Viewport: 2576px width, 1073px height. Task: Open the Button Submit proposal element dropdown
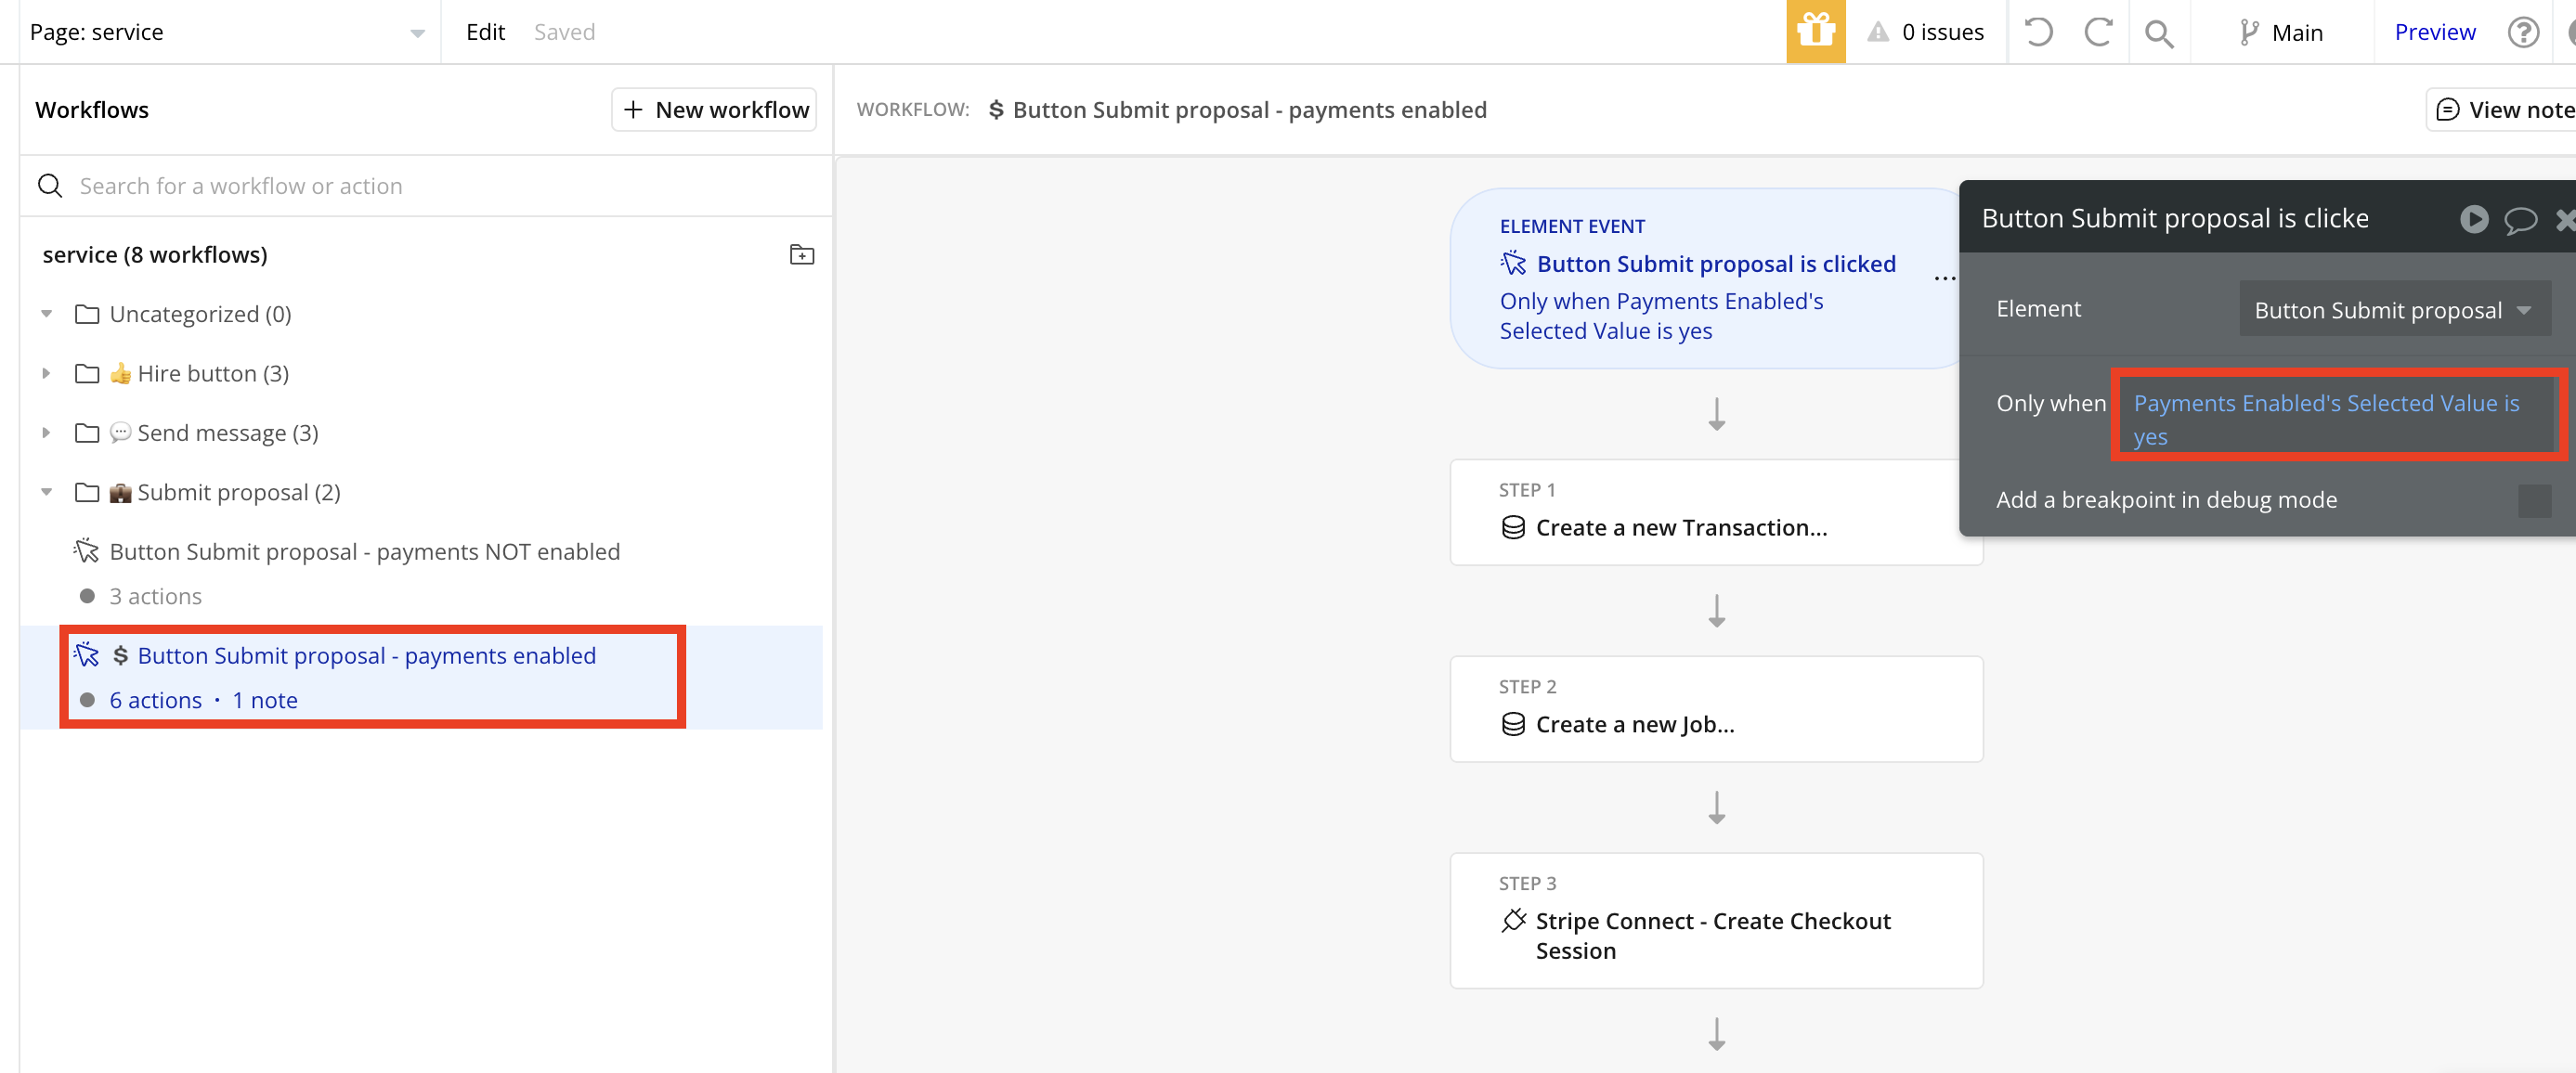(2393, 310)
